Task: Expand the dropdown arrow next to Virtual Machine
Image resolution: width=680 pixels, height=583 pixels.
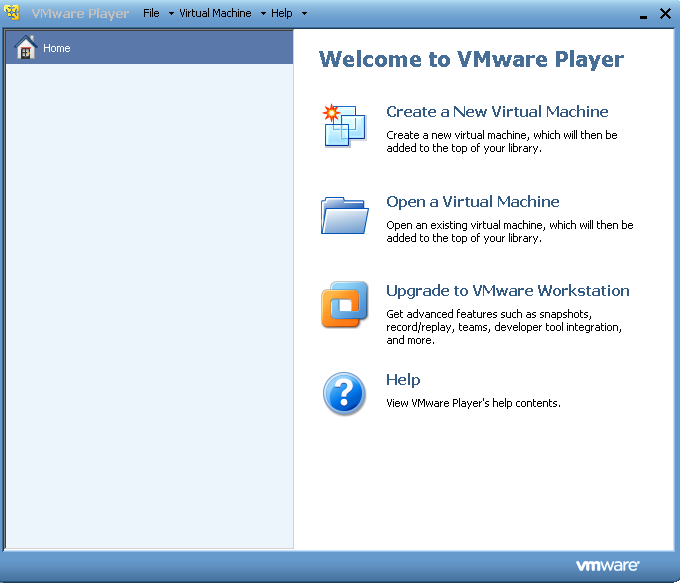Action: point(263,14)
